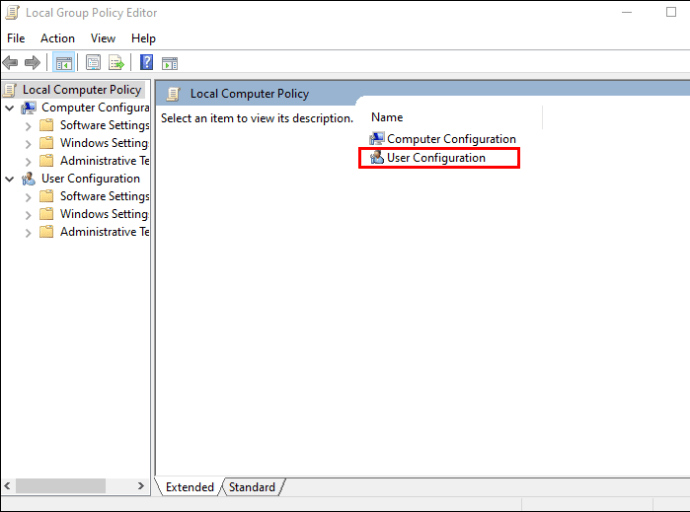Expand Software Settings under Computer Configuration
This screenshot has width=690, height=512.
coord(28,126)
